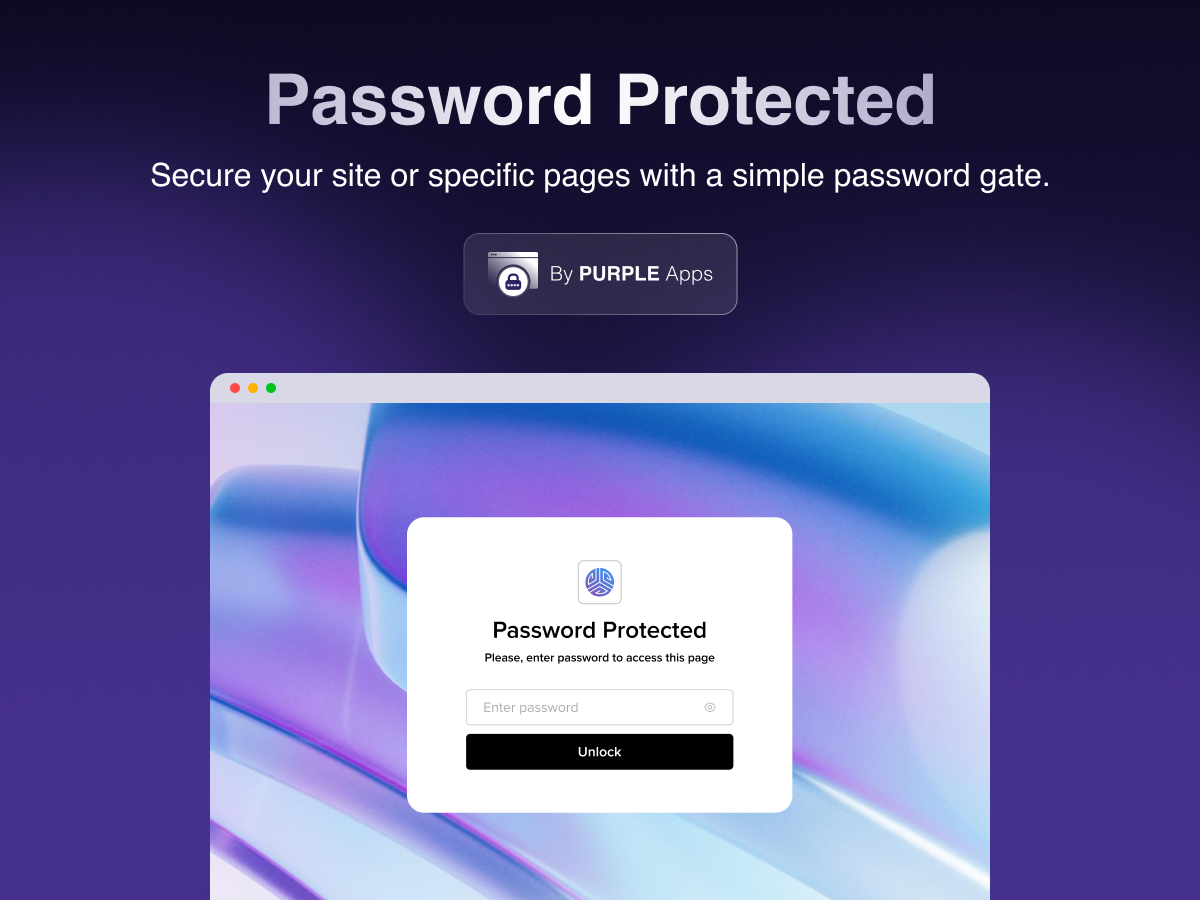1200x900 pixels.
Task: Click the dark purple backdrop outside the browser mockup
Action: [100, 600]
